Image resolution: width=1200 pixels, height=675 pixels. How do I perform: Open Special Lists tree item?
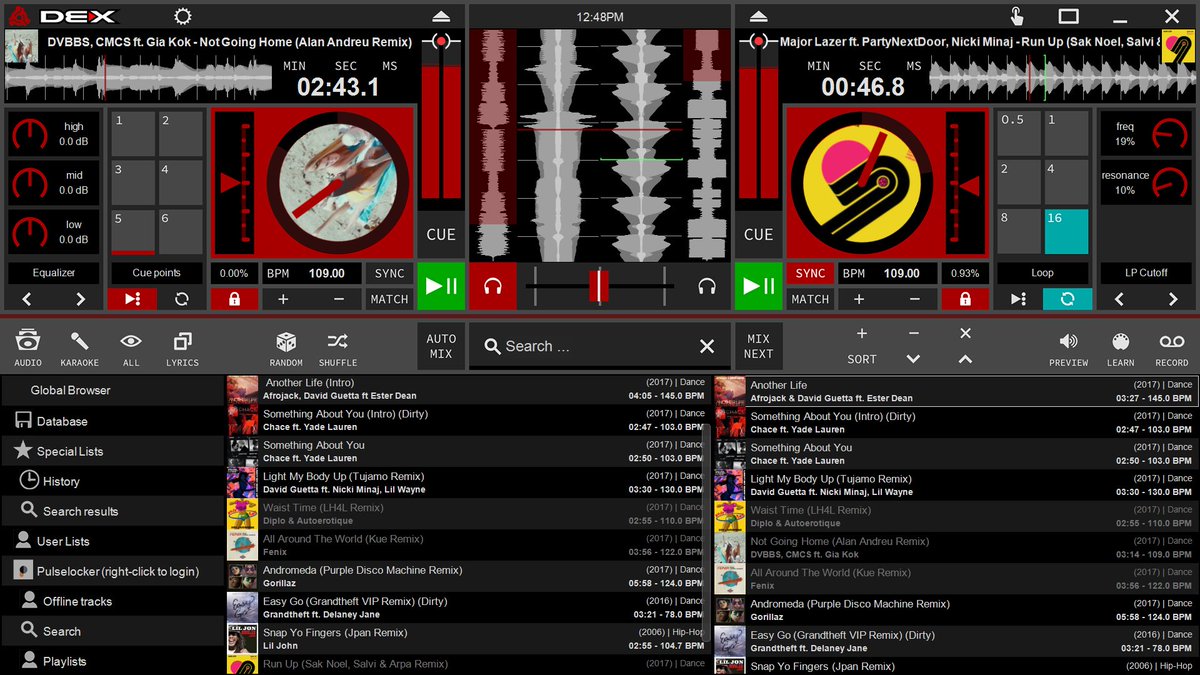click(112, 451)
